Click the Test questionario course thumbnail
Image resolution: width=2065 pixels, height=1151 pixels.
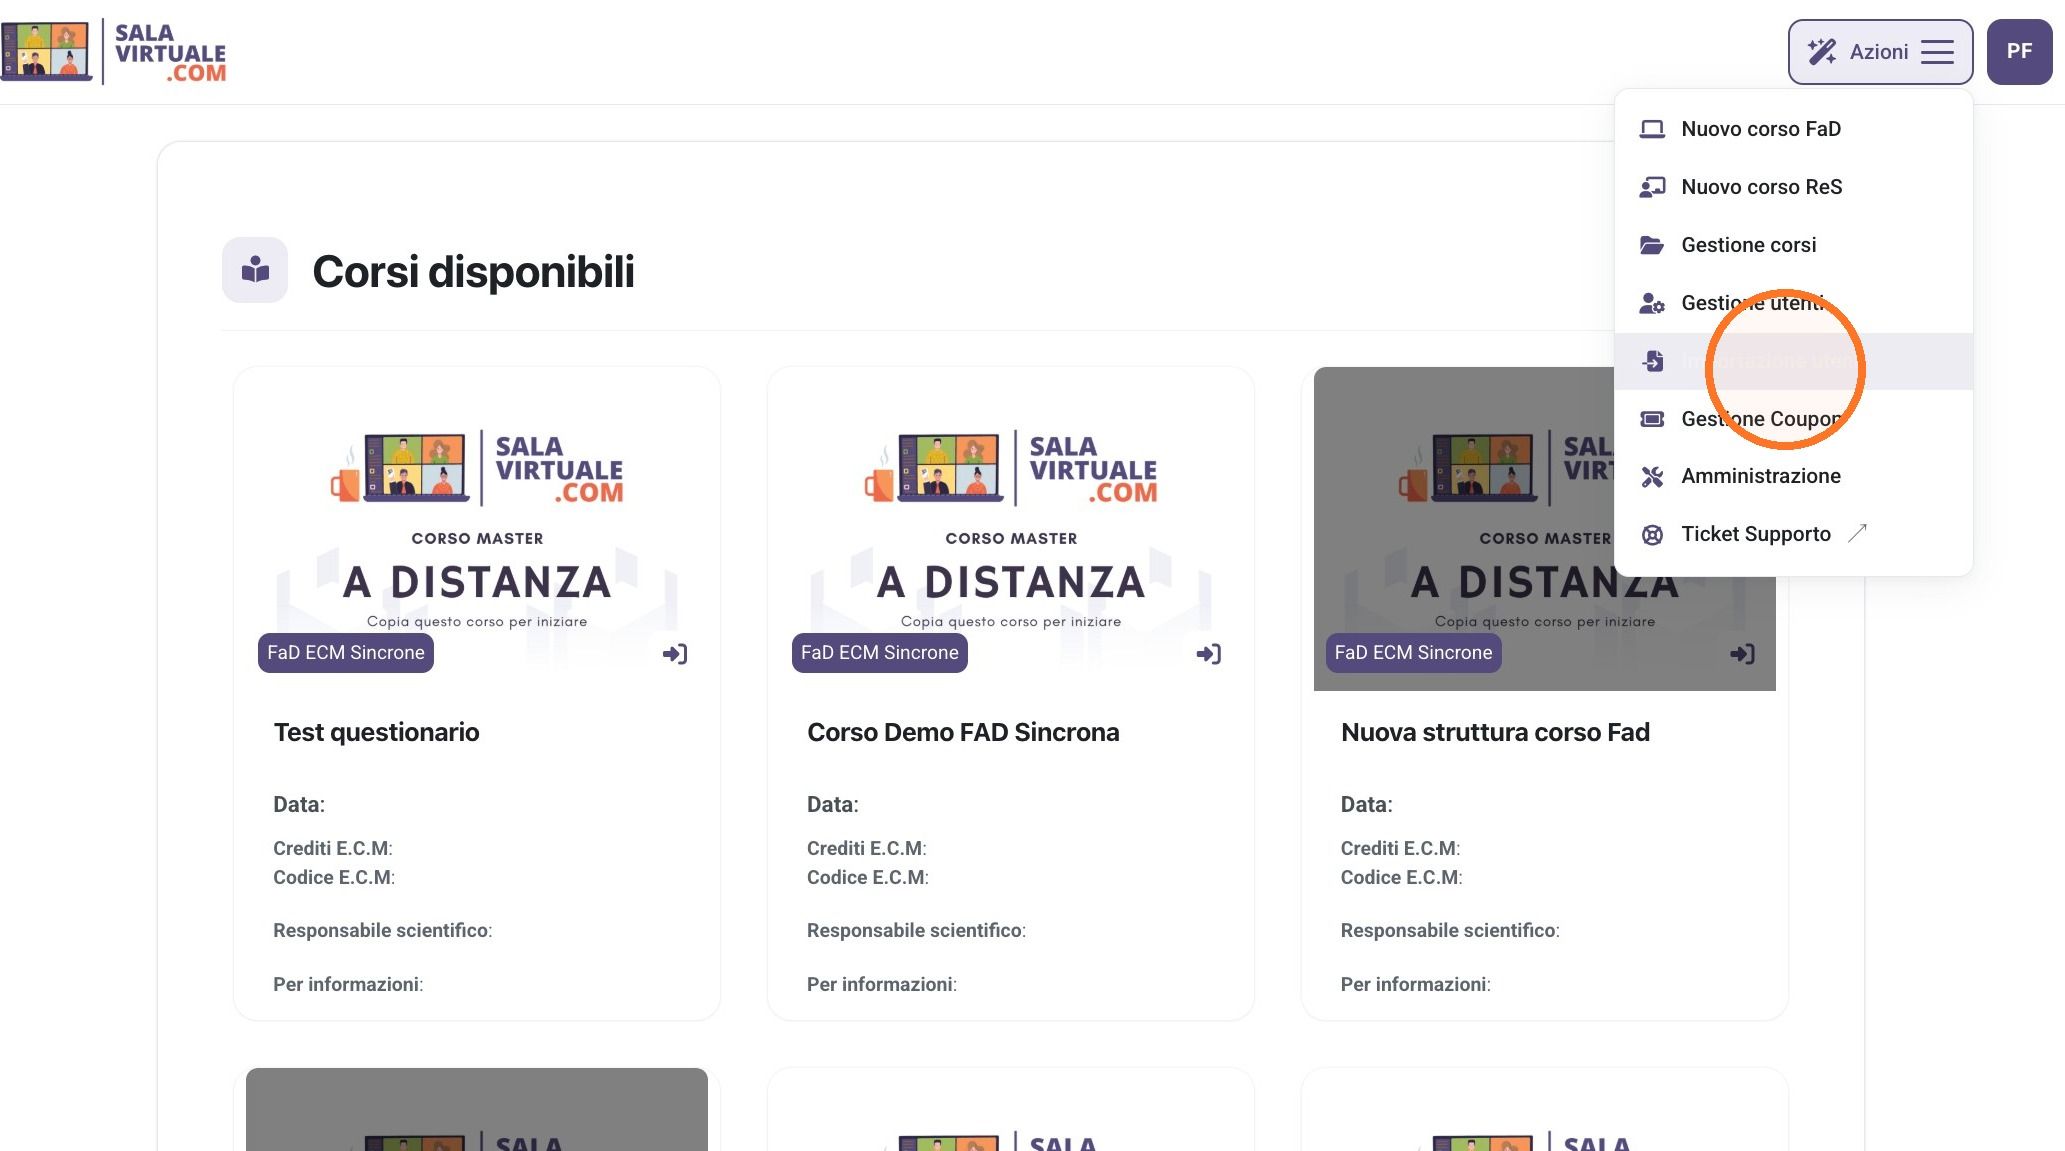pyautogui.click(x=477, y=529)
